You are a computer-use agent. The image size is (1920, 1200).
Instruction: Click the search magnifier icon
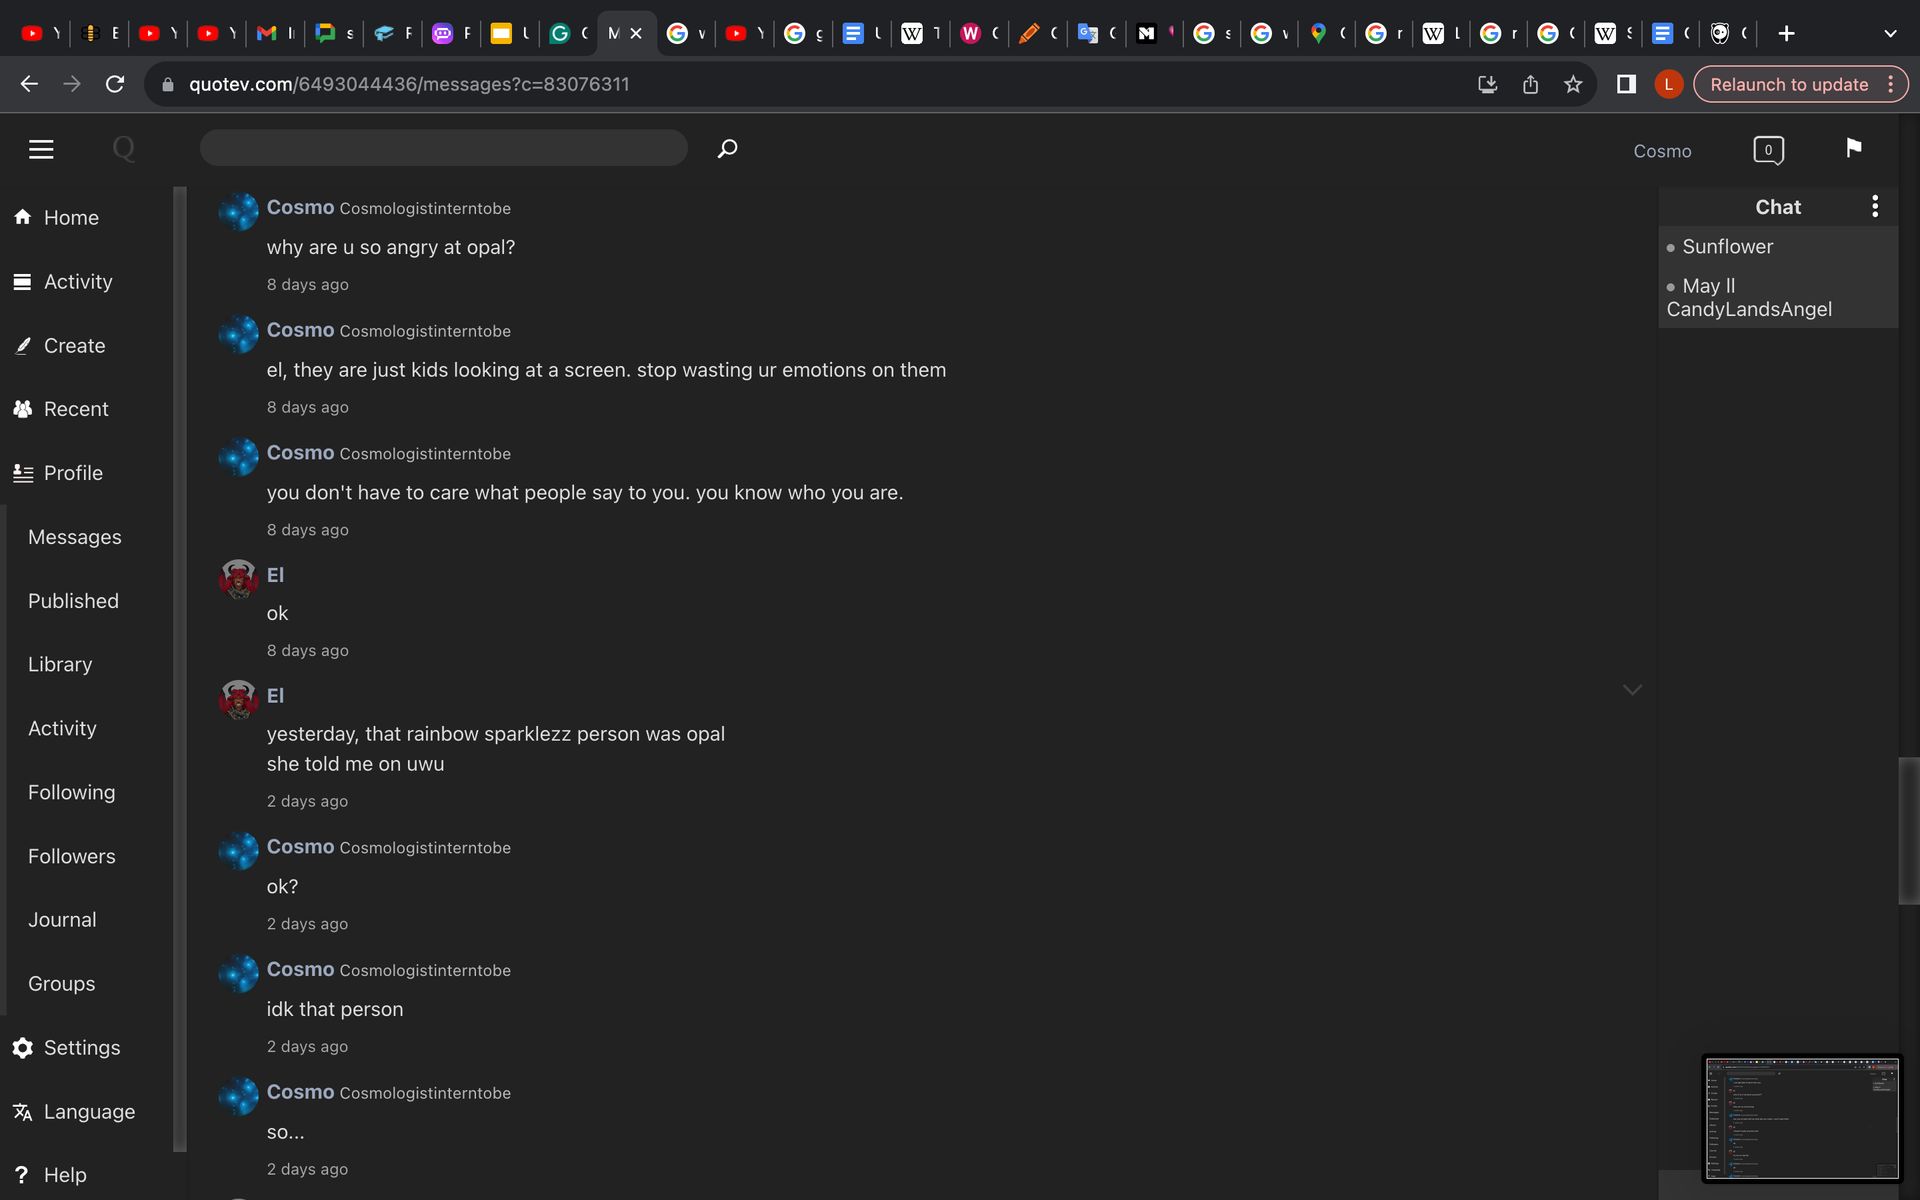(x=727, y=149)
